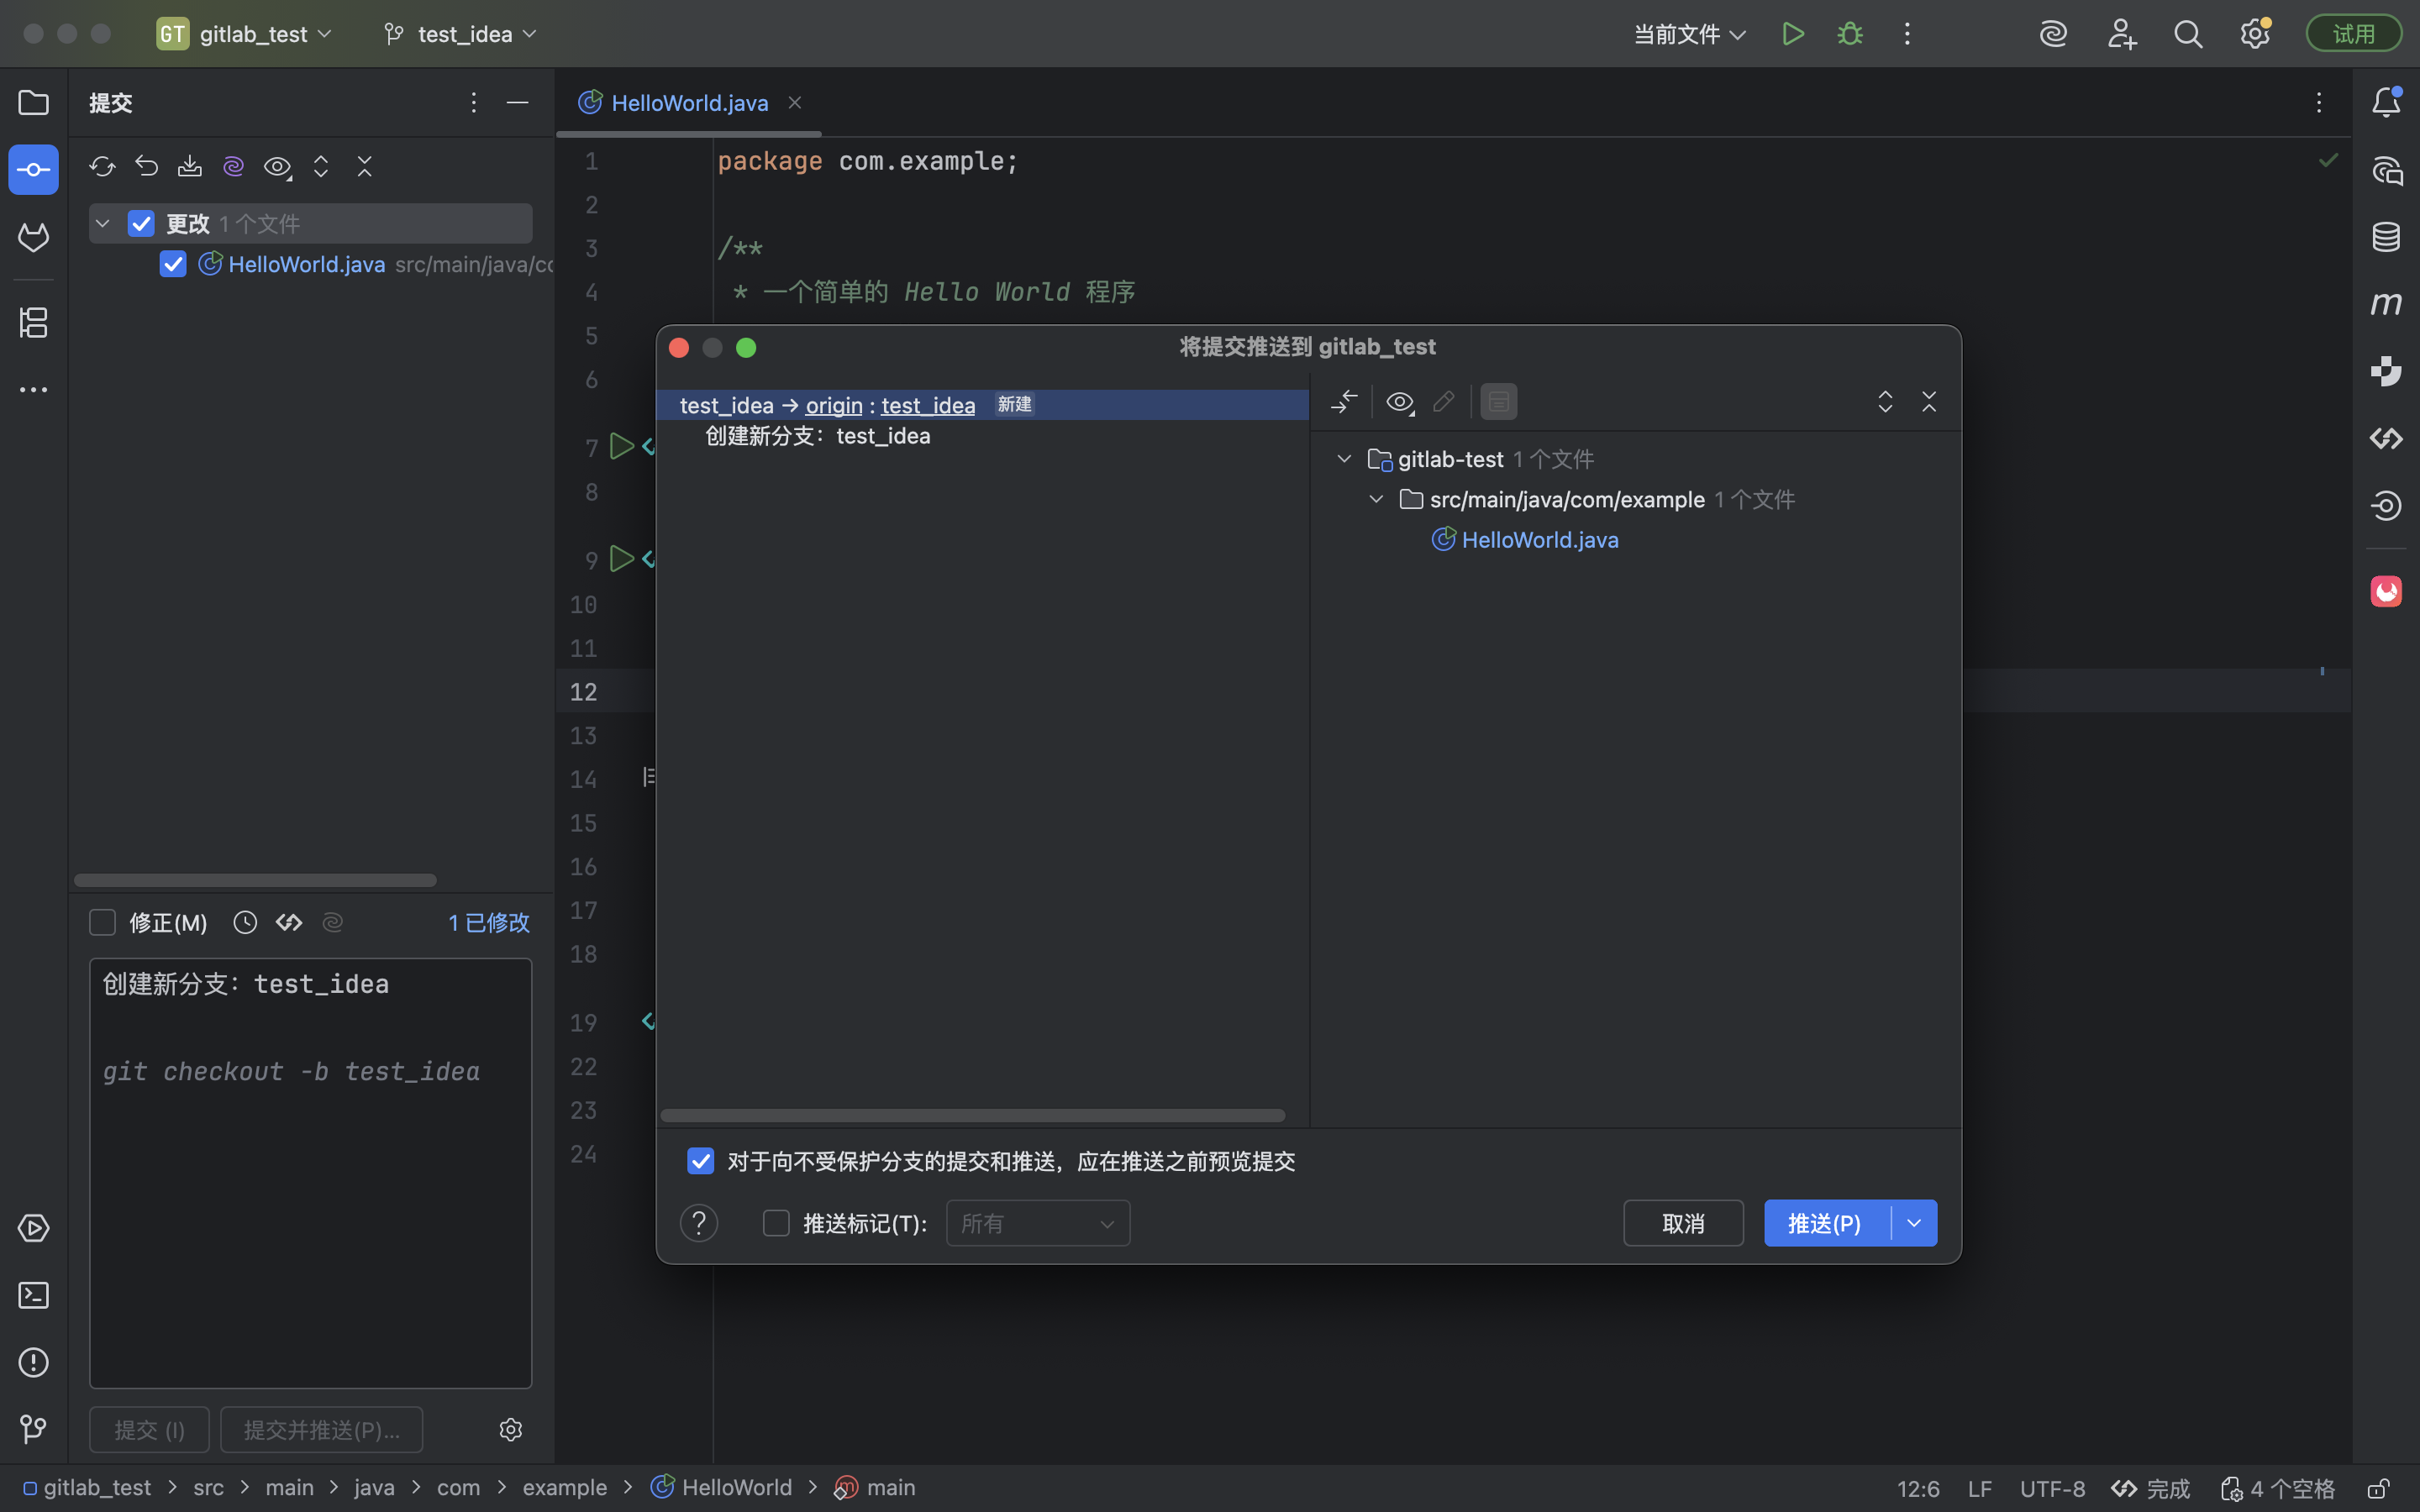
Task: Select the HelloWorld.java editor tab
Action: point(689,103)
